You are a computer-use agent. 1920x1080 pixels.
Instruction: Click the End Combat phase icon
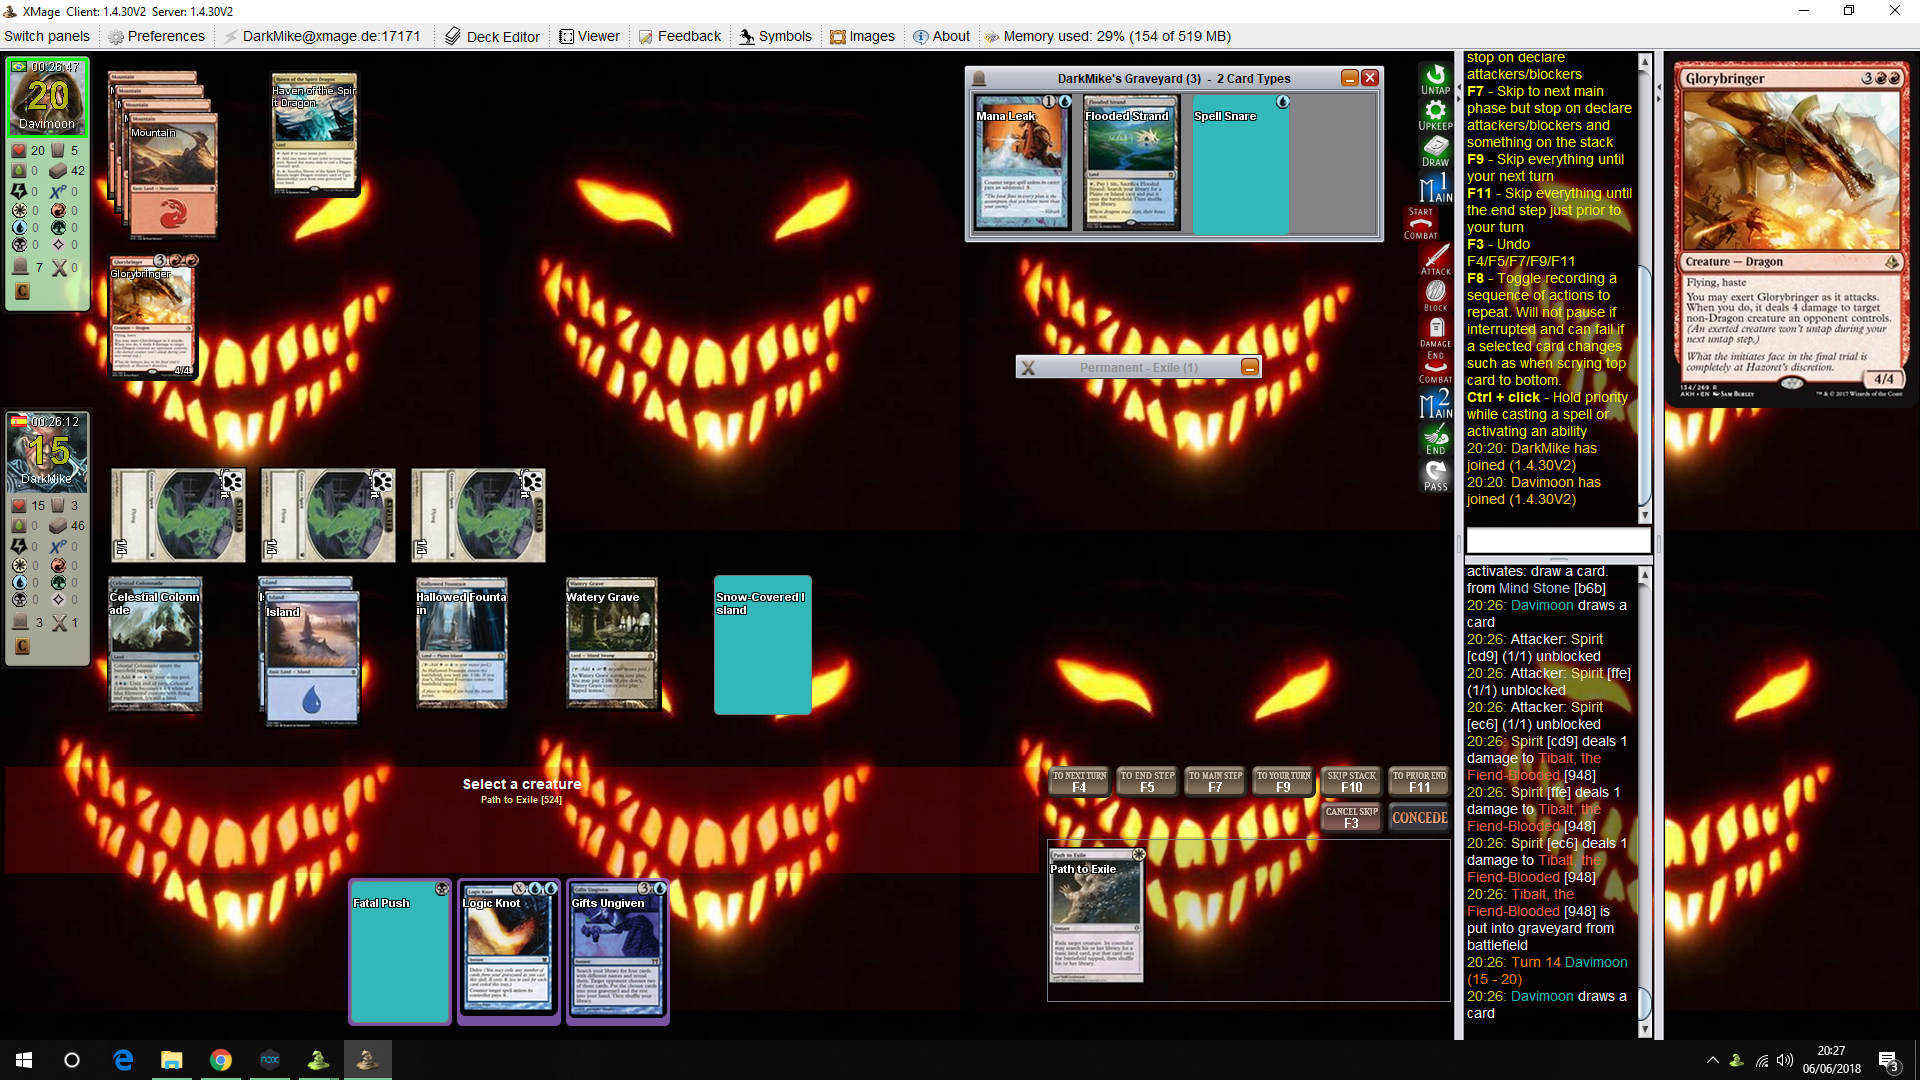(1435, 367)
